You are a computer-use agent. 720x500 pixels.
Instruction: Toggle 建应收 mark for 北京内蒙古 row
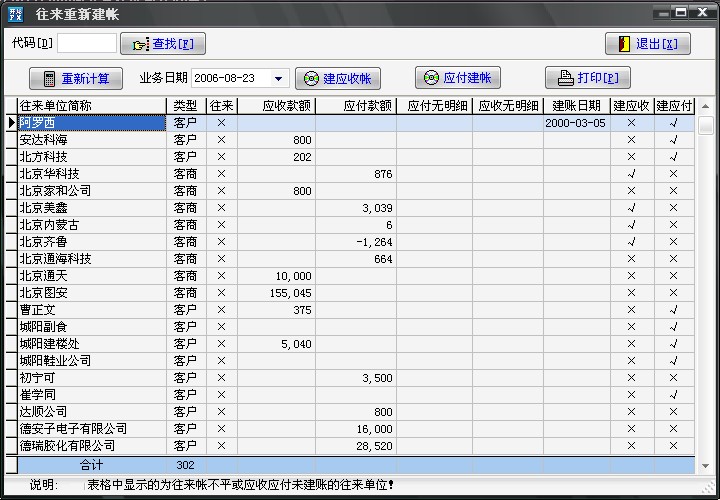coord(632,225)
